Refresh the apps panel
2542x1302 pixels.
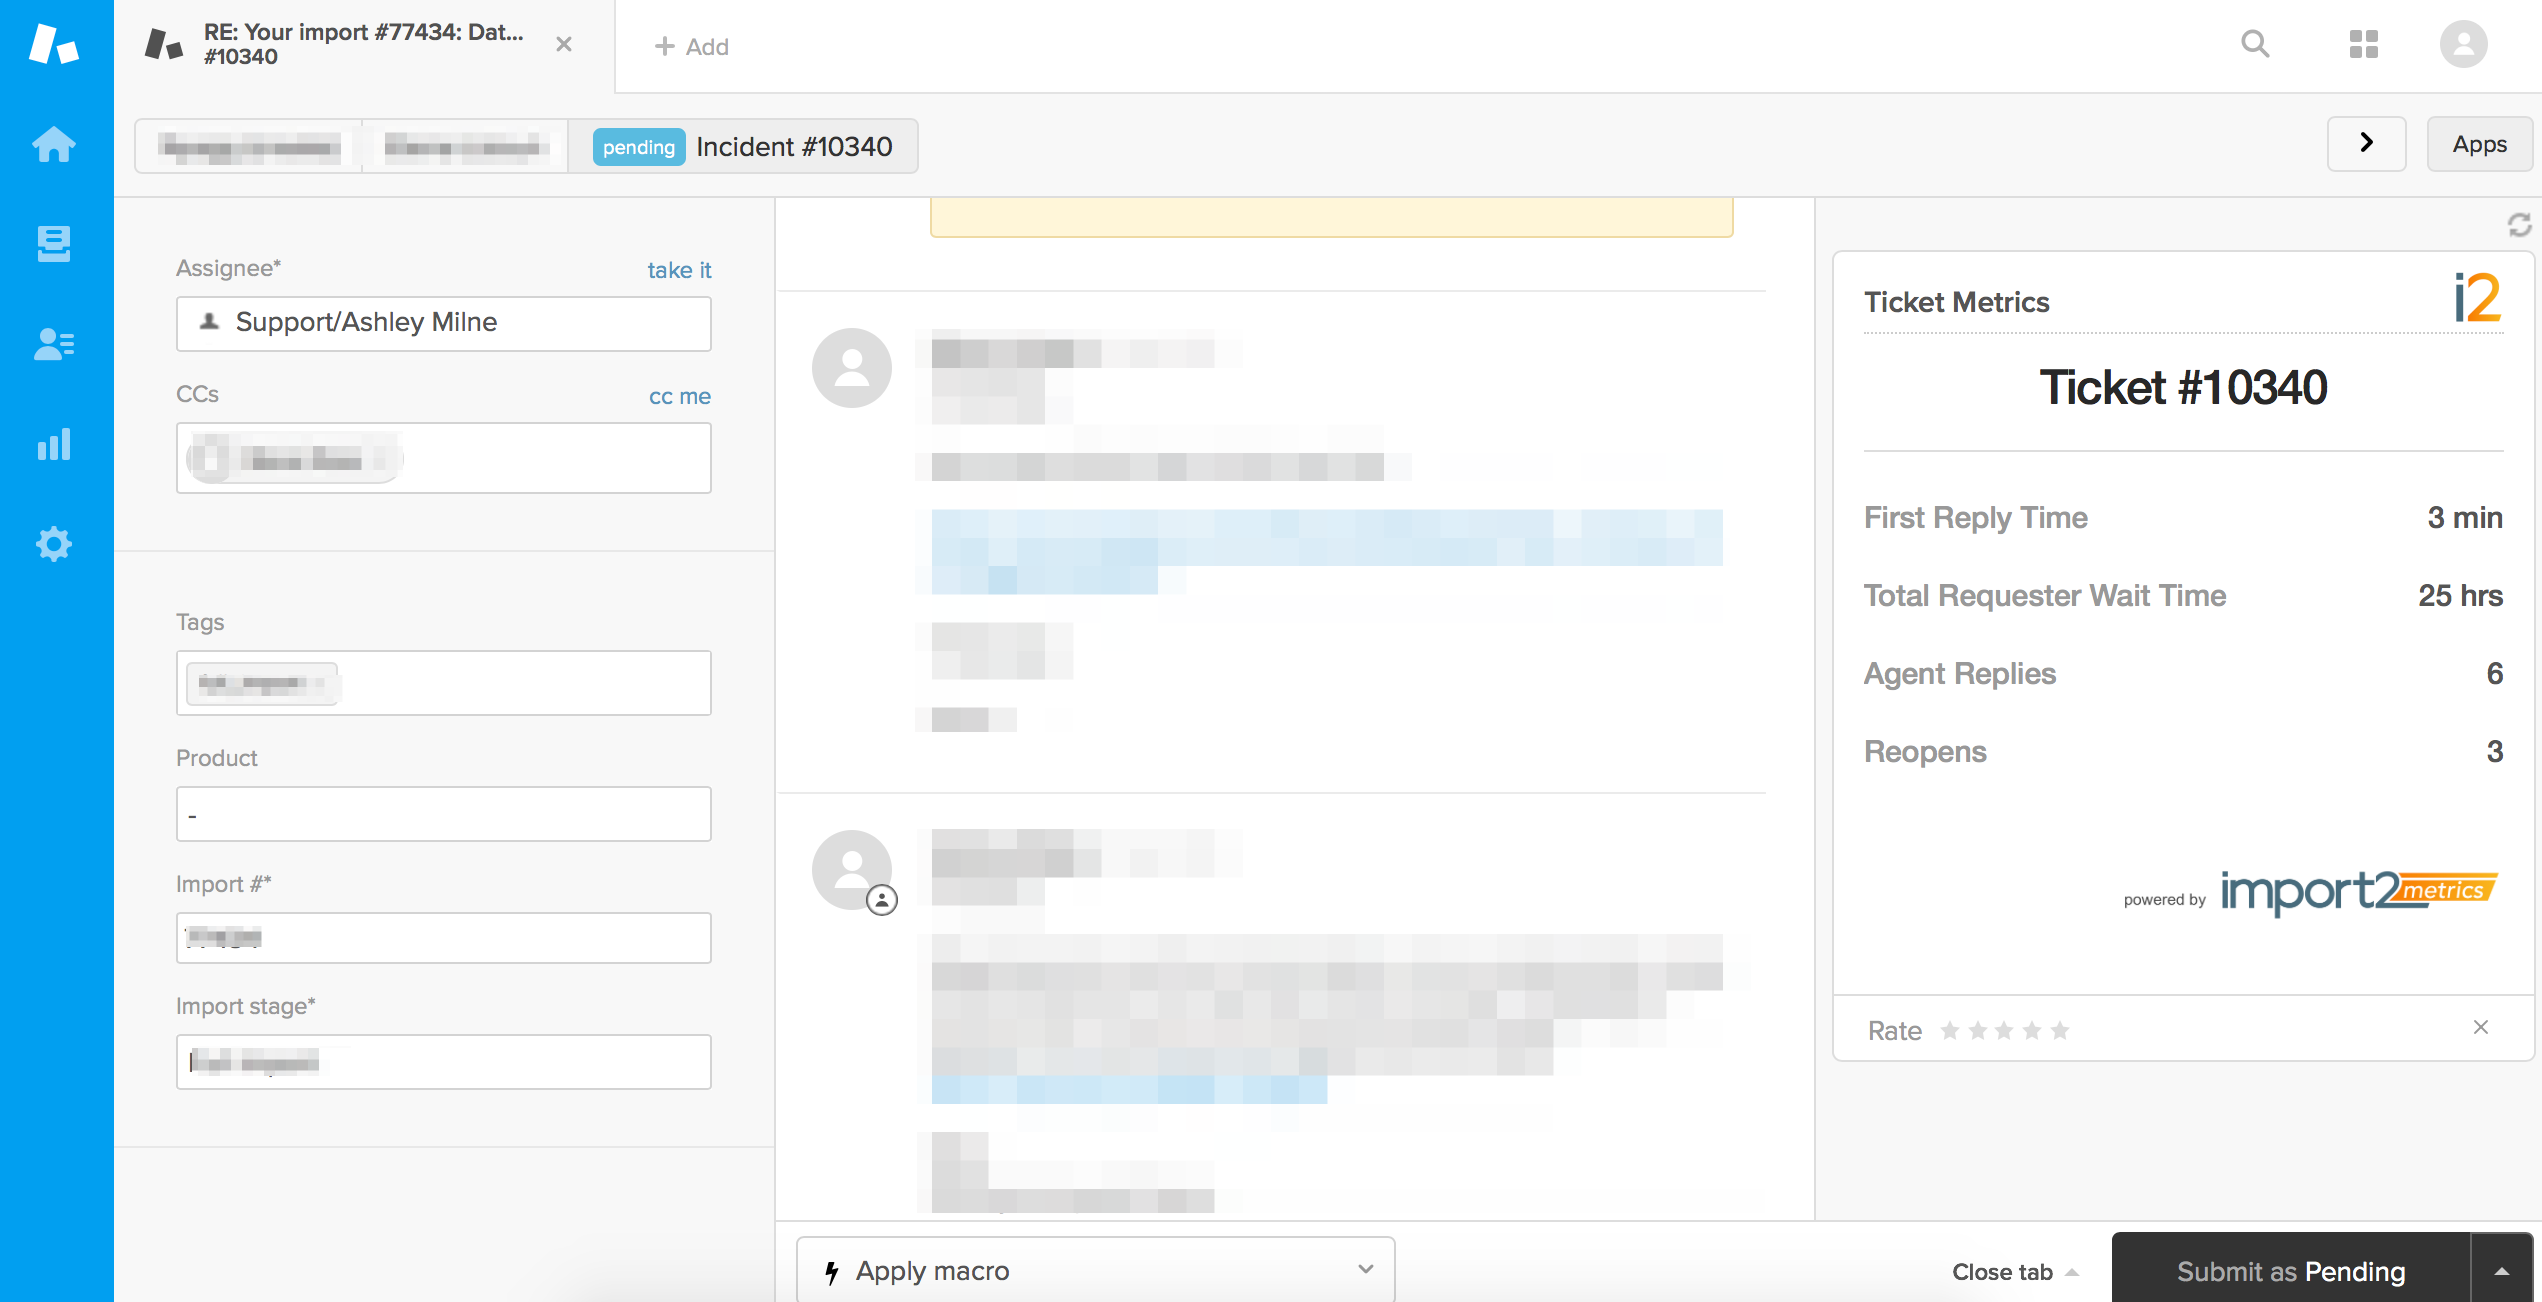[x=2521, y=227]
